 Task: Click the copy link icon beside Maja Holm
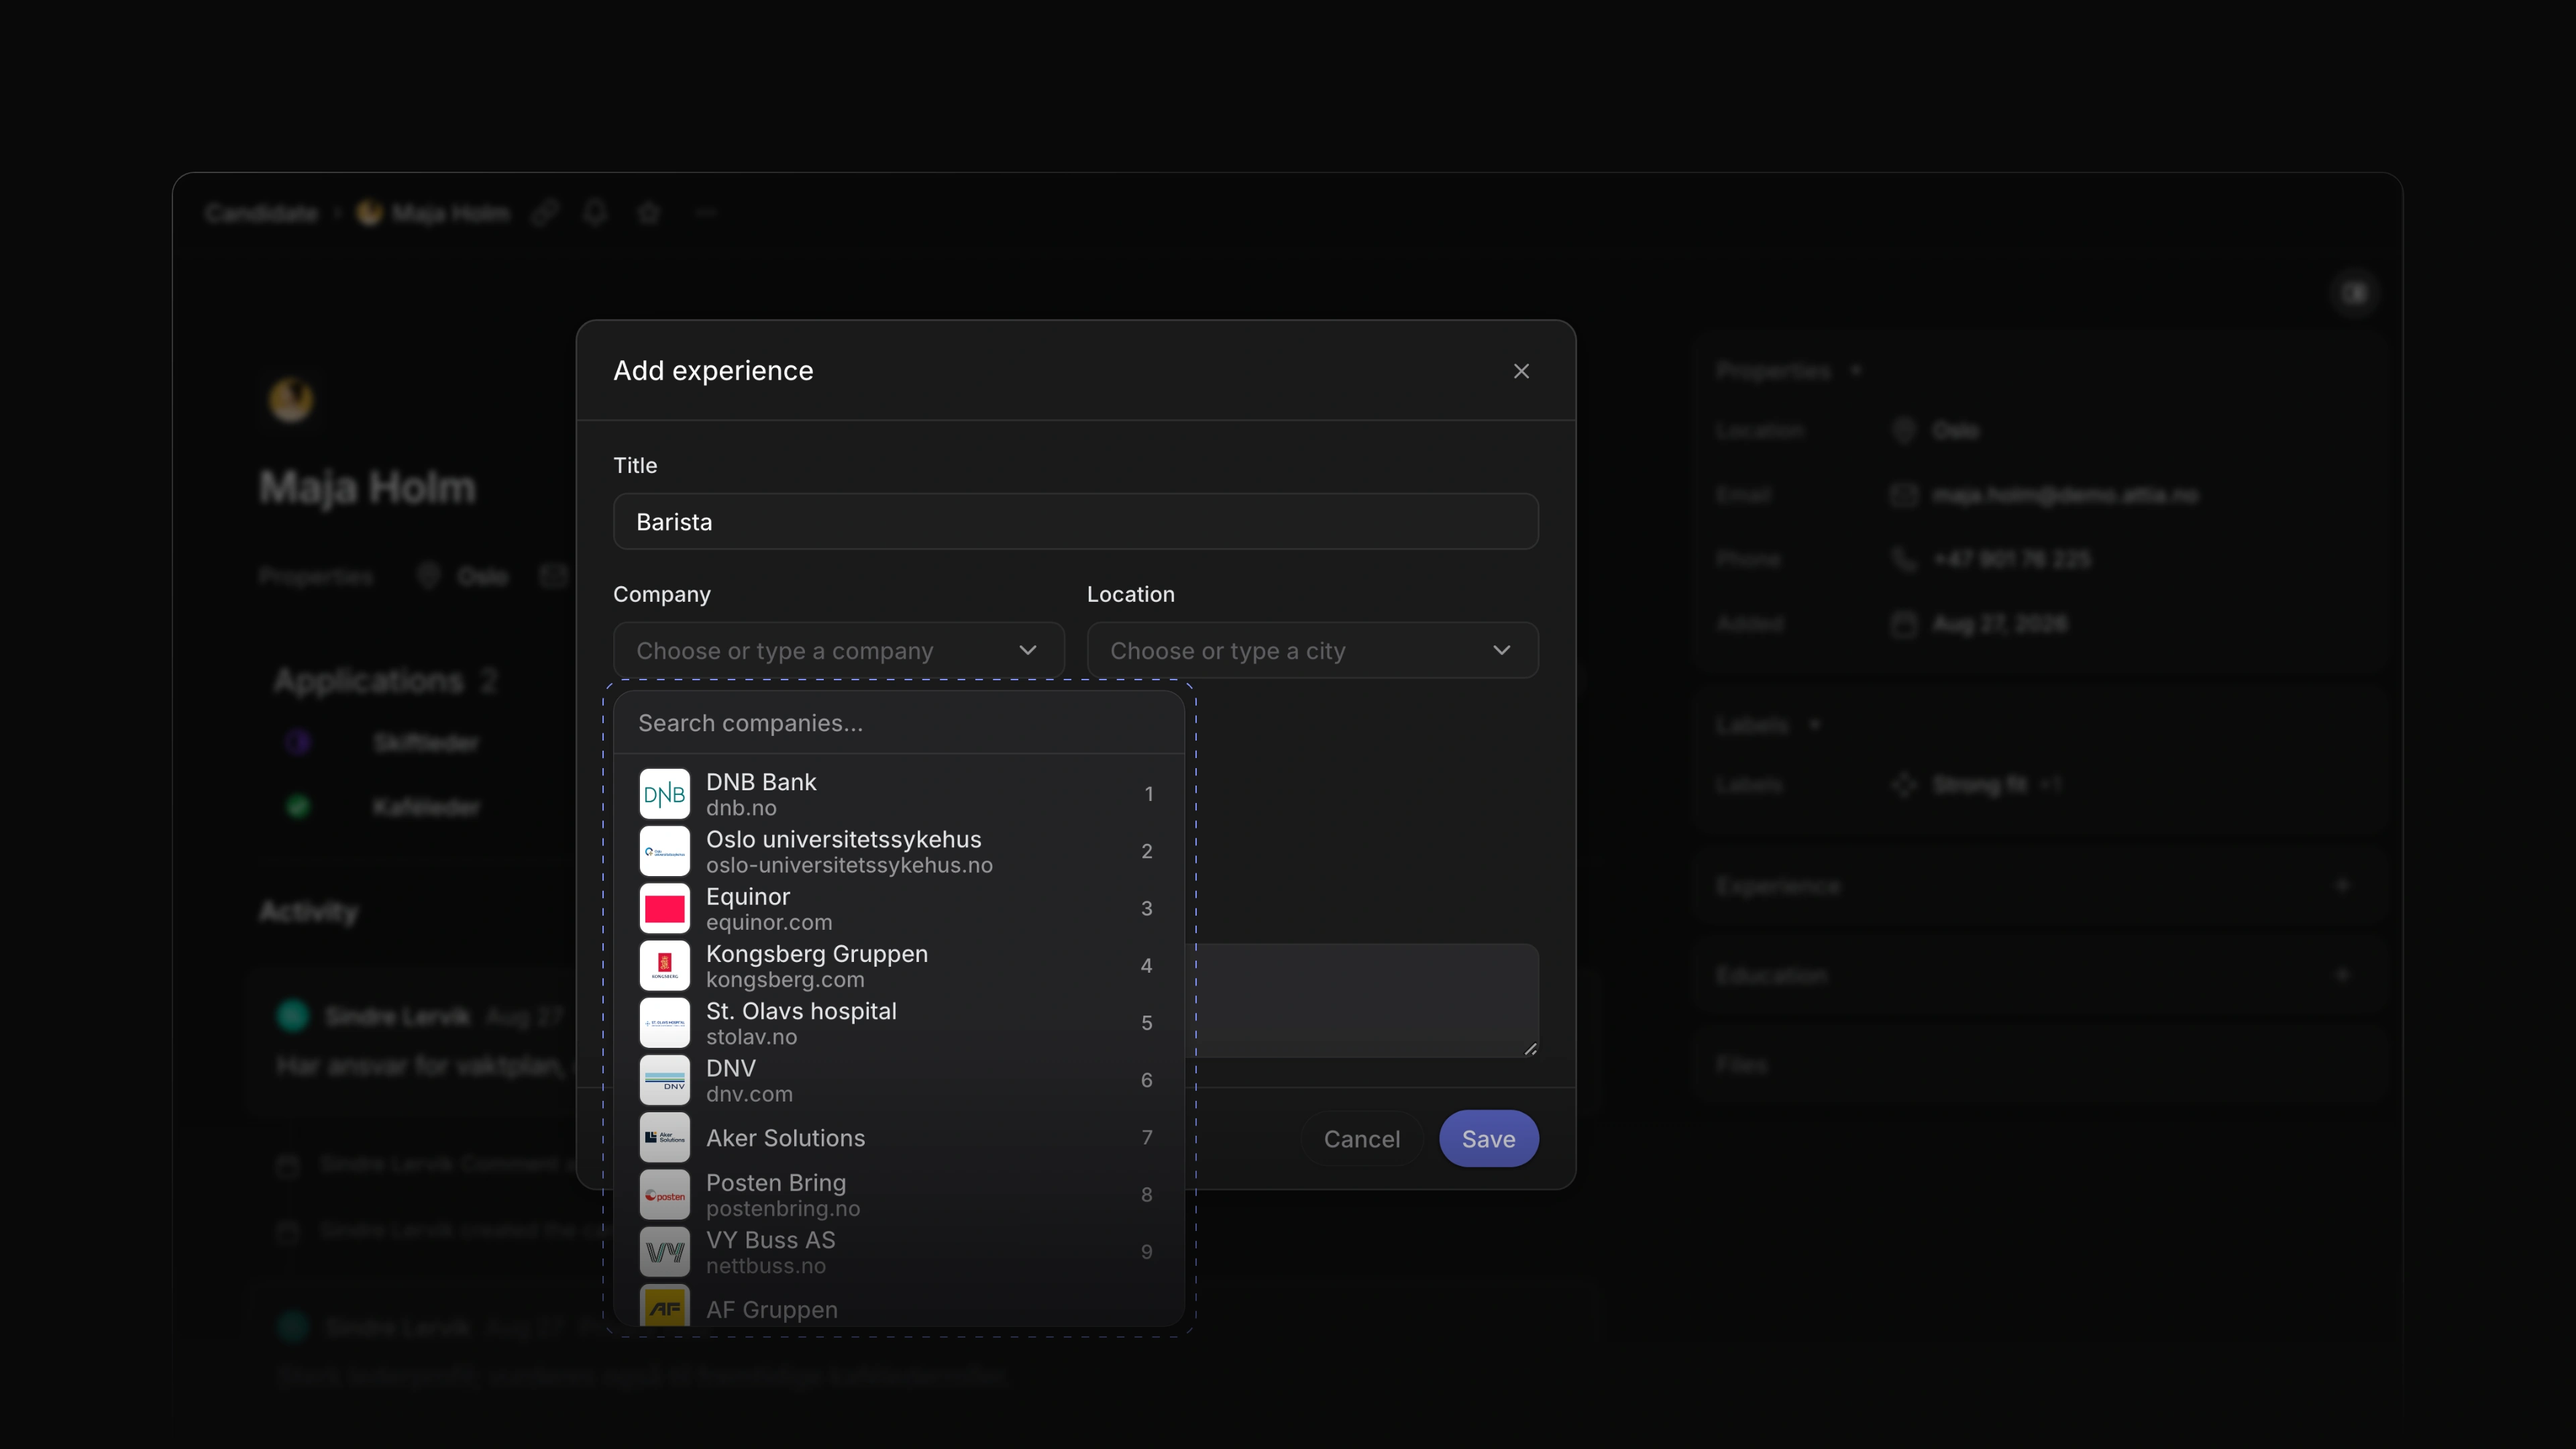coord(544,212)
